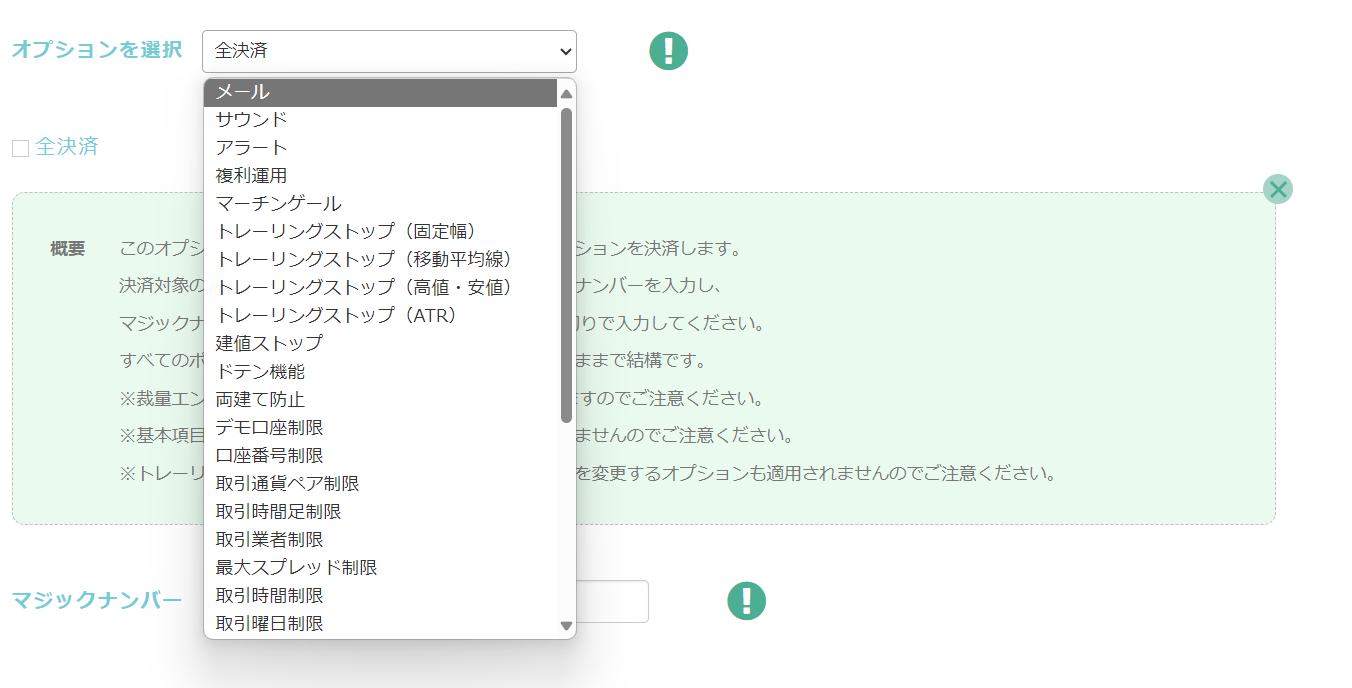Select 複利運用 from the list
The image size is (1352, 688).
click(380, 176)
